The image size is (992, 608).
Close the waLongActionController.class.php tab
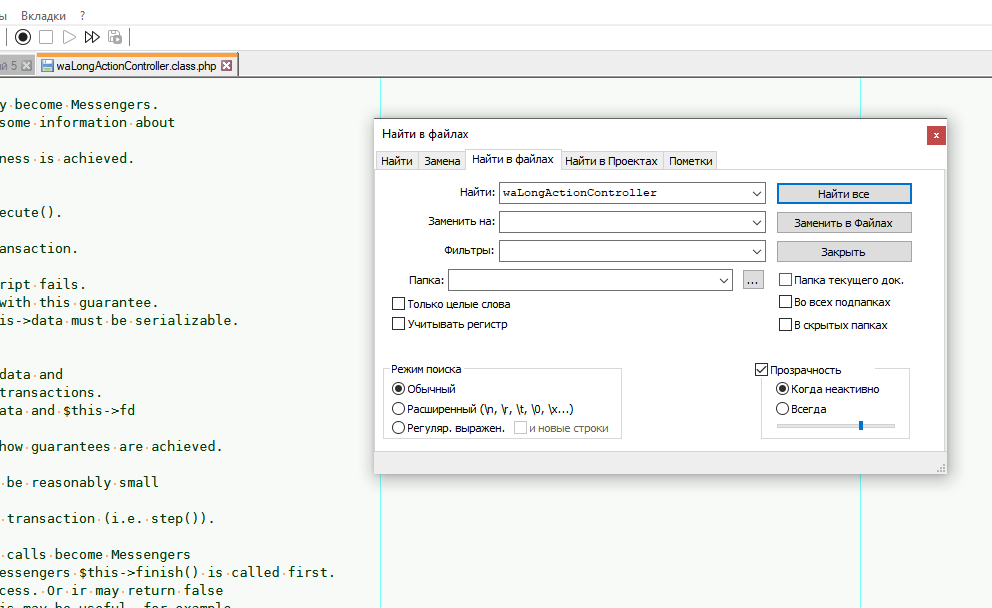click(226, 66)
